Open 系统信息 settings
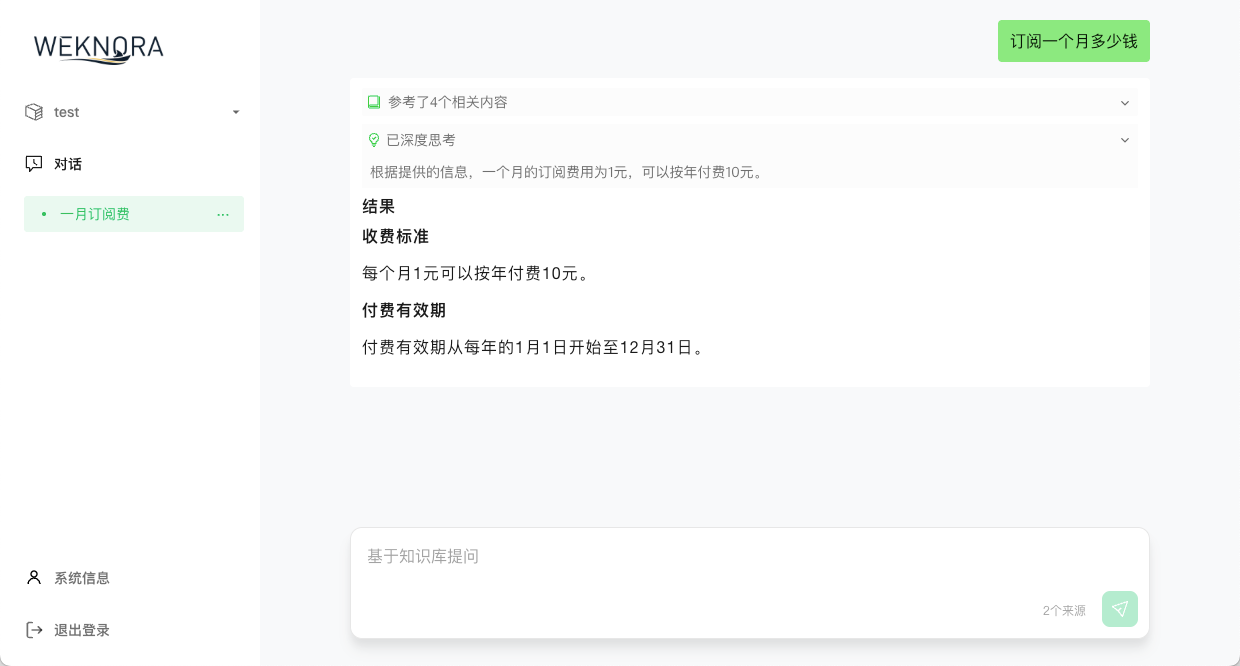1240x666 pixels. [82, 578]
